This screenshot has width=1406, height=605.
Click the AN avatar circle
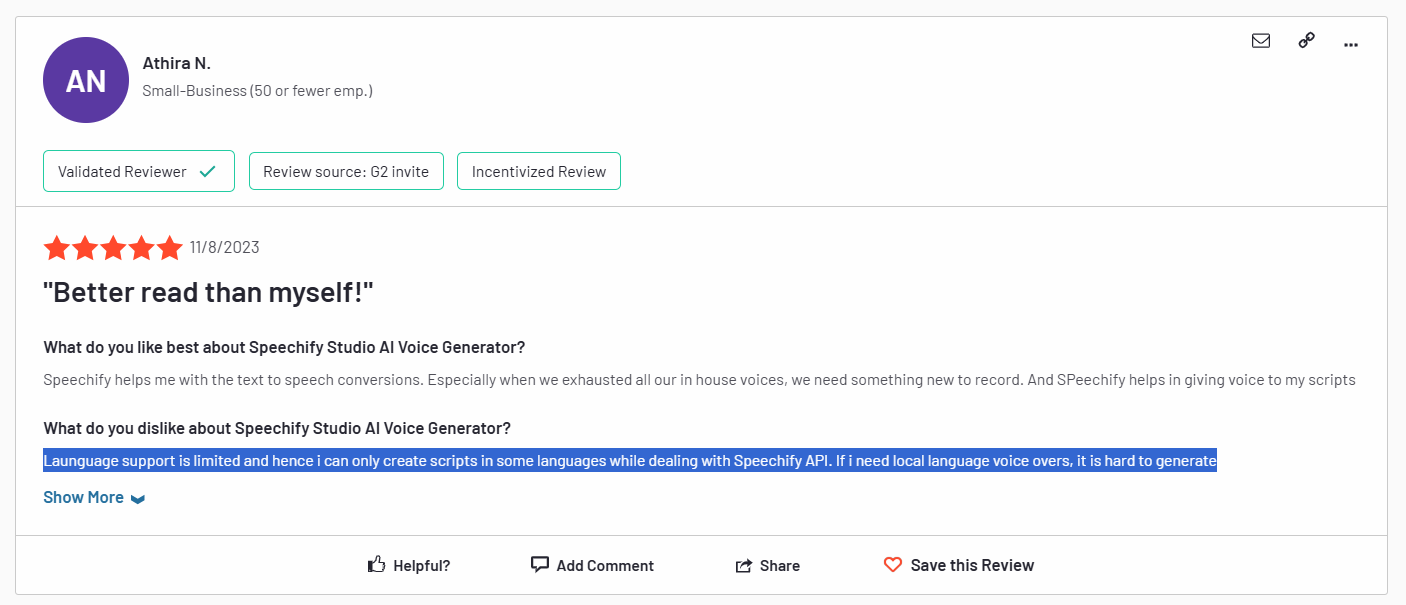pos(86,80)
